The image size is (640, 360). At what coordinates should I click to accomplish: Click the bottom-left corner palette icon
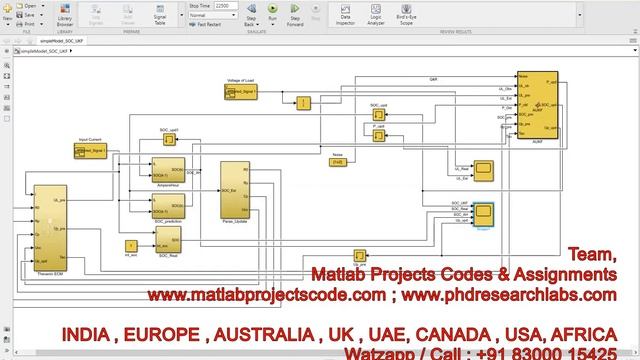(x=7, y=350)
